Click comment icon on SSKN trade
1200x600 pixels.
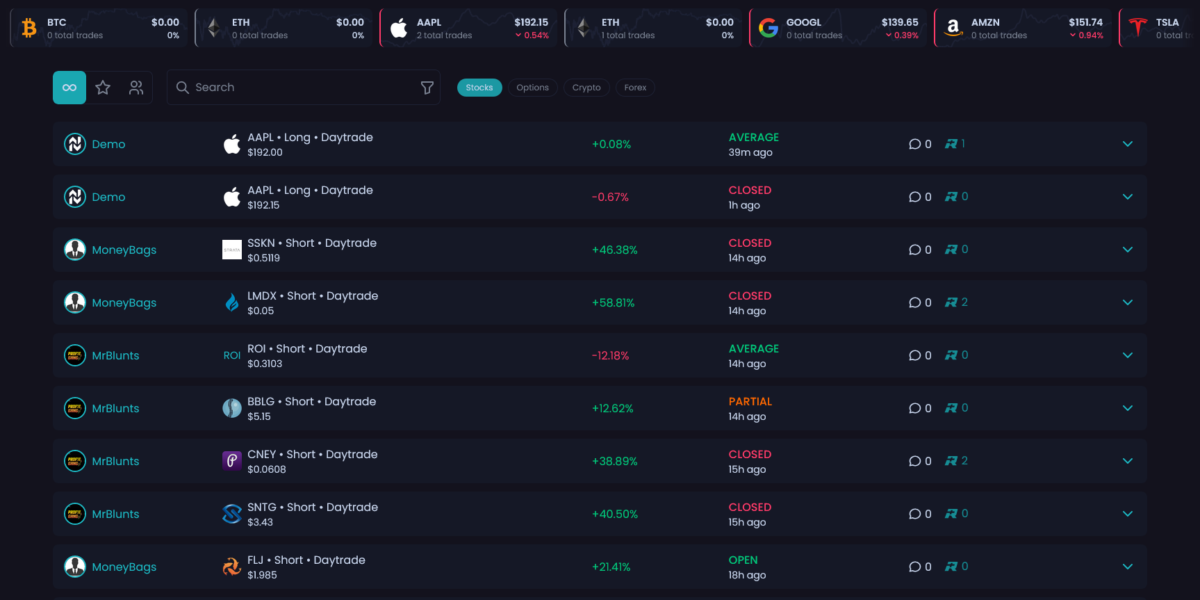(x=914, y=250)
